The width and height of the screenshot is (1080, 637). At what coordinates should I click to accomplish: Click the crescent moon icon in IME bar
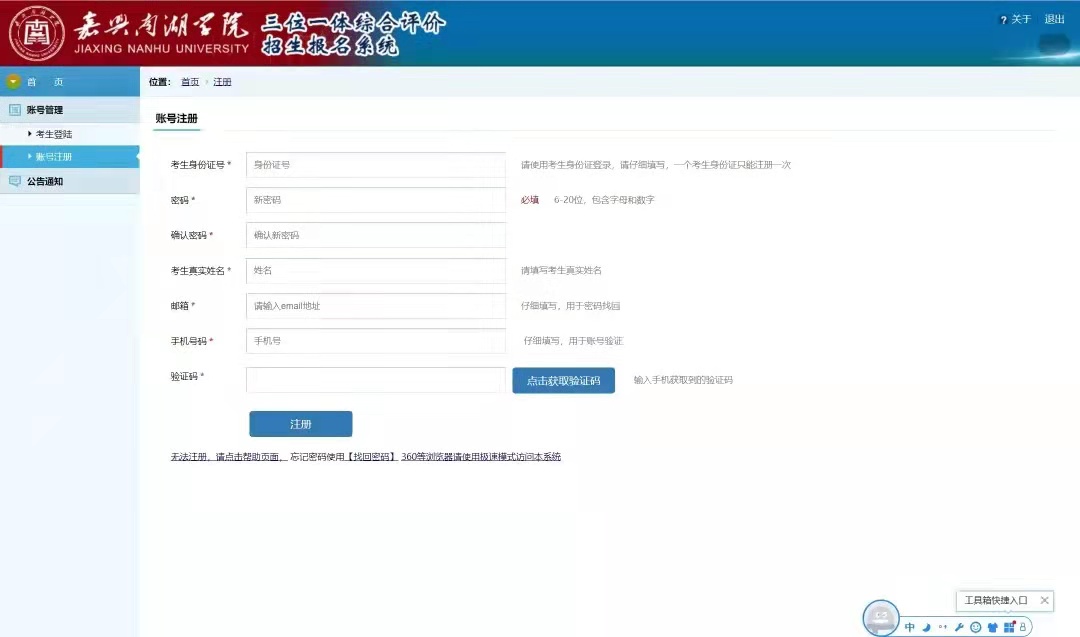tap(926, 627)
